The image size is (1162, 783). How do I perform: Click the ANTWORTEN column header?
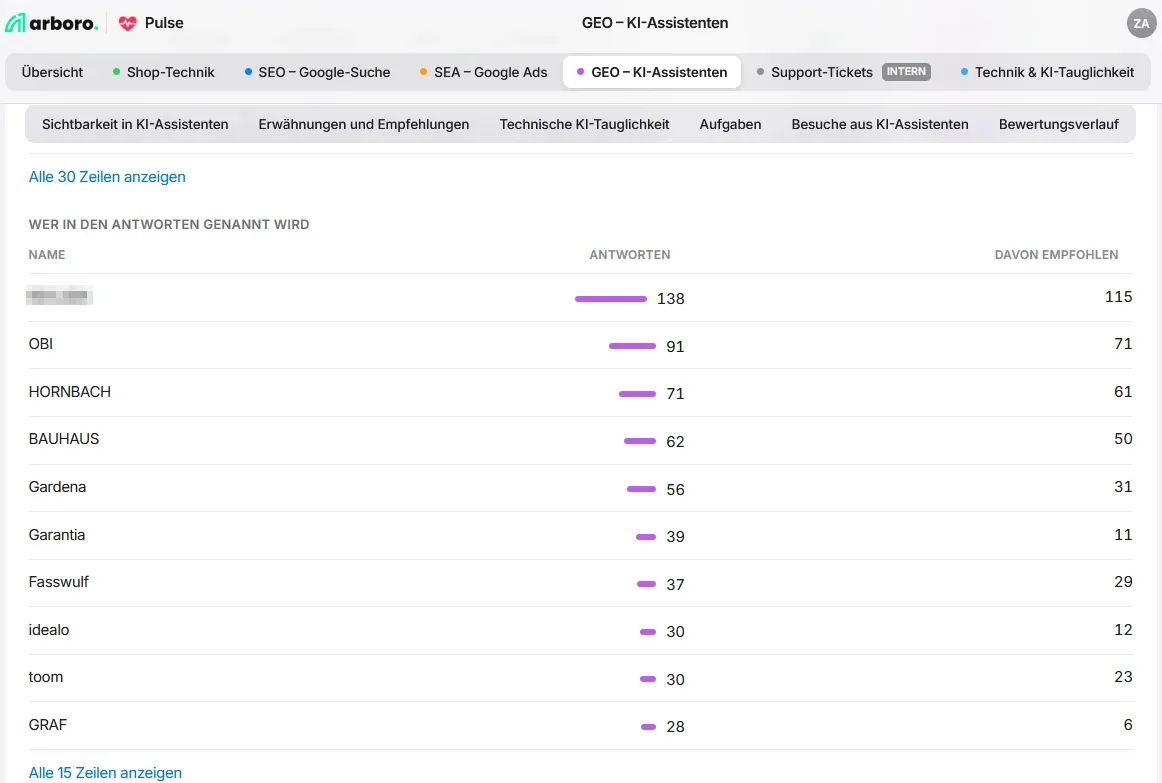pos(630,255)
